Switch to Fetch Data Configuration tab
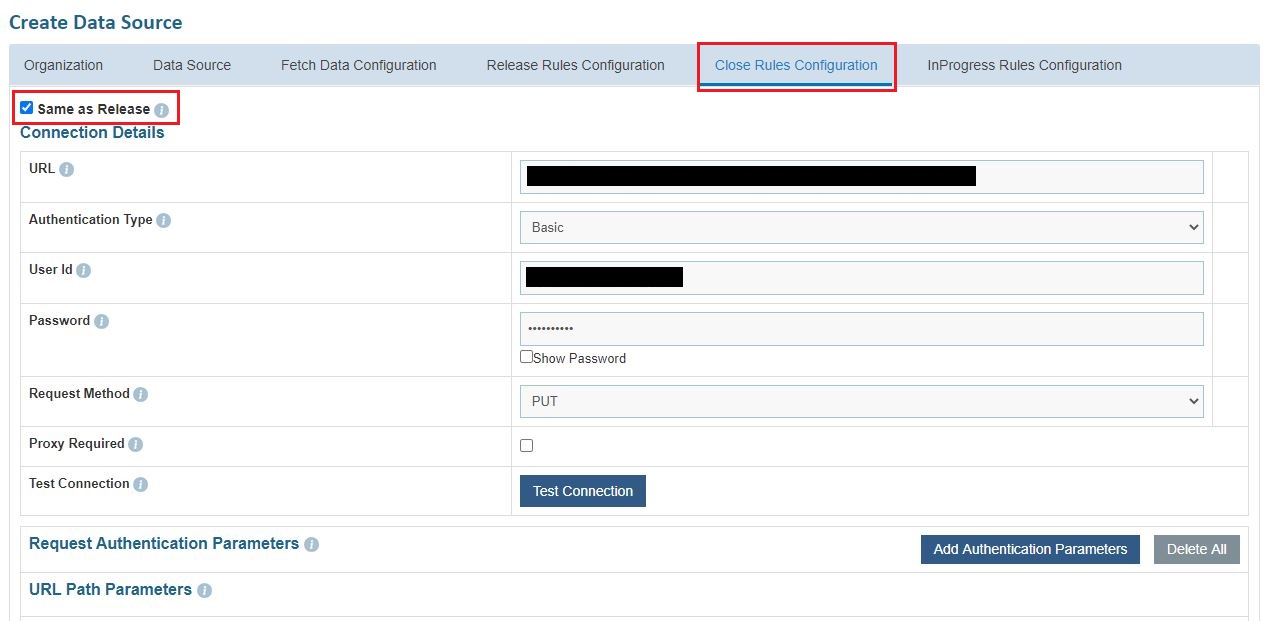This screenshot has height=621, width=1275. (358, 65)
